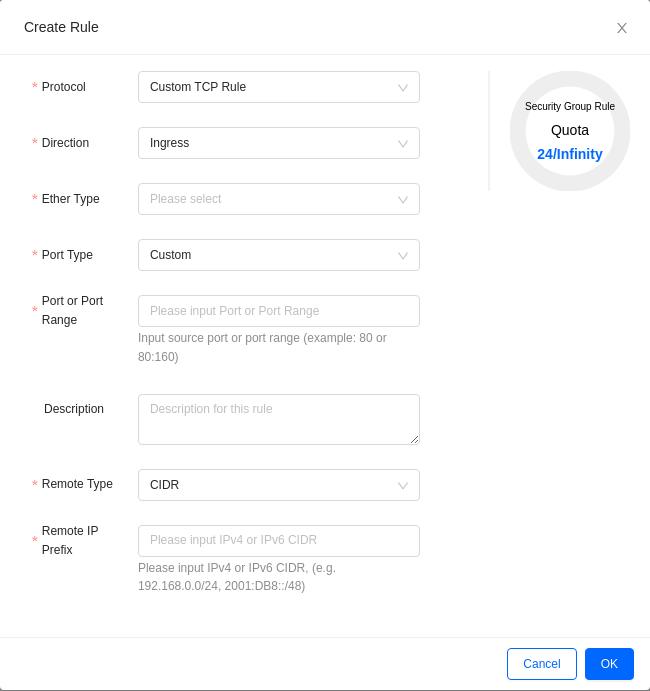This screenshot has height=691, width=650.
Task: Open the Ether Type select box
Action: 279,199
